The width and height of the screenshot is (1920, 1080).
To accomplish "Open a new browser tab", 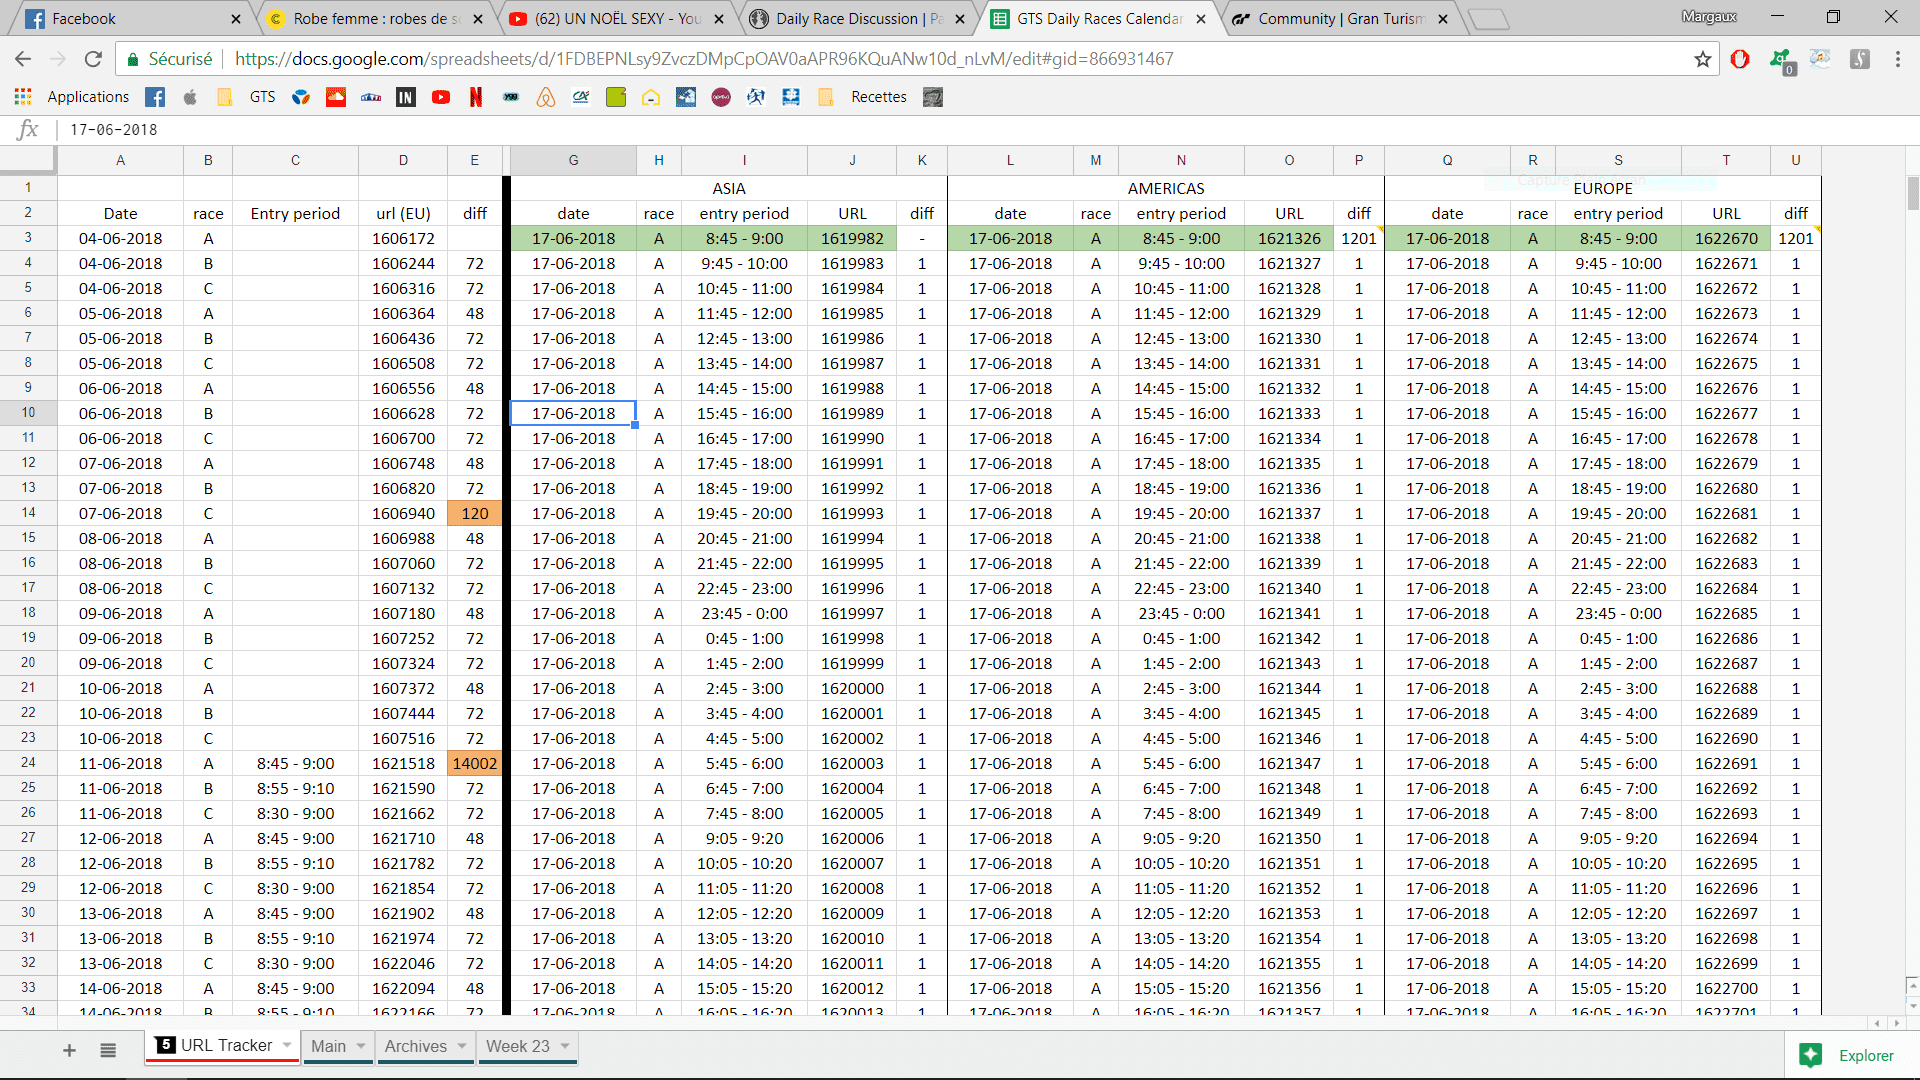I will 1488,19.
